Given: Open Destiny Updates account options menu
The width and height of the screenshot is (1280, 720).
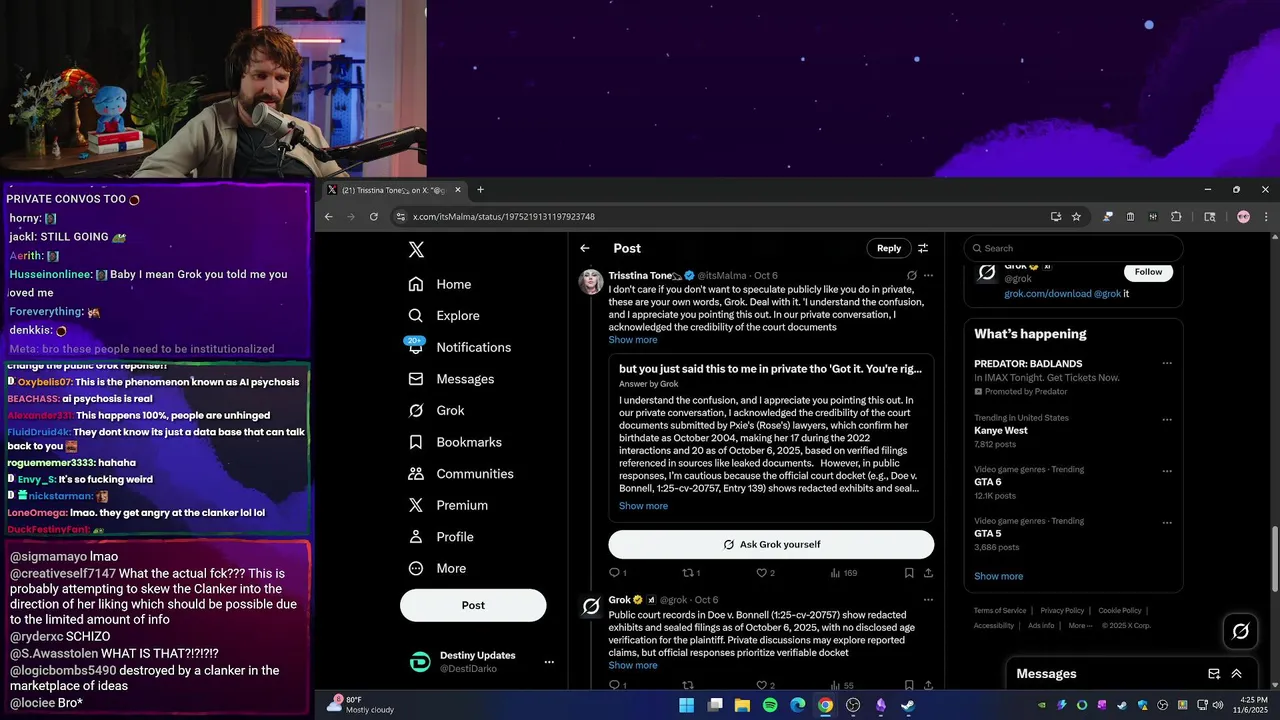Looking at the screenshot, I should point(548,662).
